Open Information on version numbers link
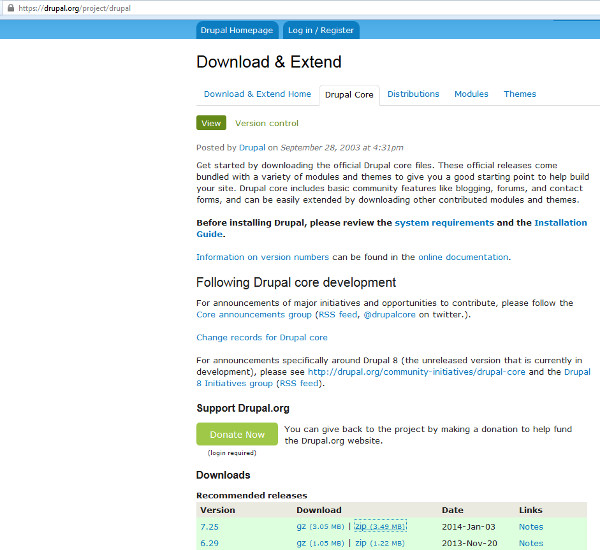 262,257
